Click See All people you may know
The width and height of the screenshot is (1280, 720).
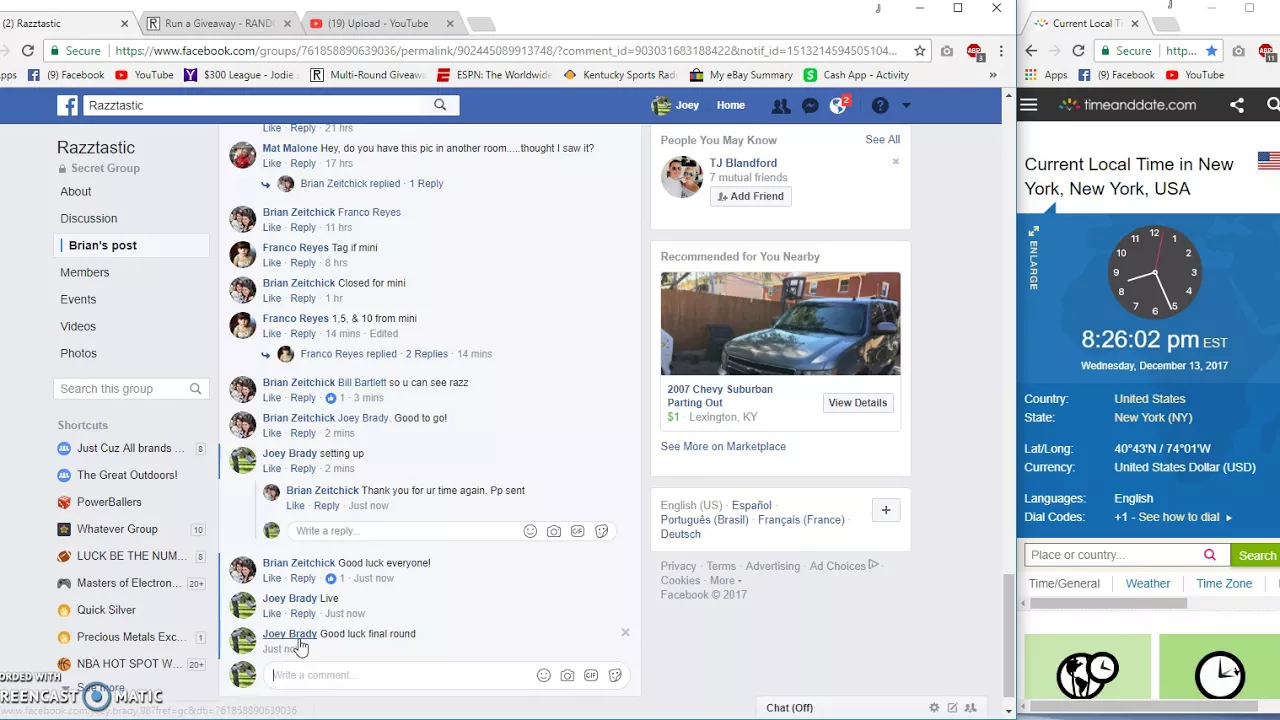click(882, 140)
